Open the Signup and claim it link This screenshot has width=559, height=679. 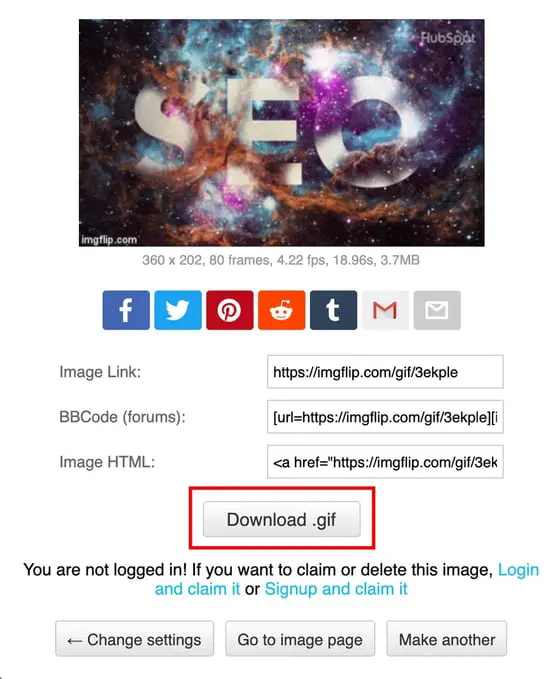point(336,589)
